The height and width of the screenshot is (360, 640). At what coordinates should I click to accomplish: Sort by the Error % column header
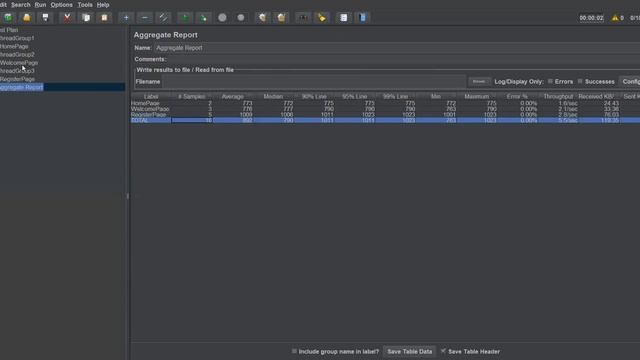(x=518, y=96)
